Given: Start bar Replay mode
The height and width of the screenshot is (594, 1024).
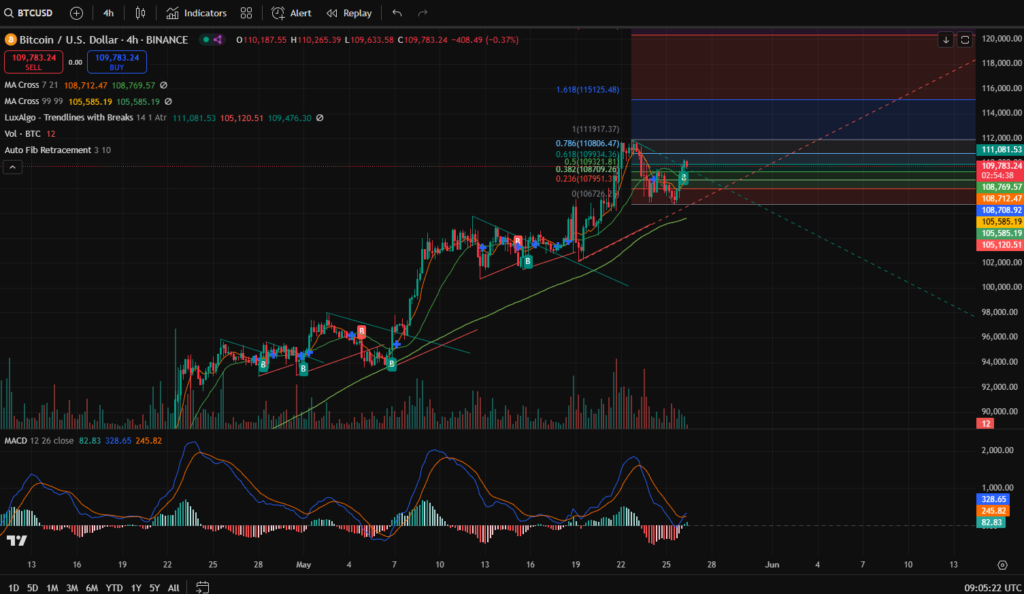Looking at the screenshot, I should [x=349, y=13].
